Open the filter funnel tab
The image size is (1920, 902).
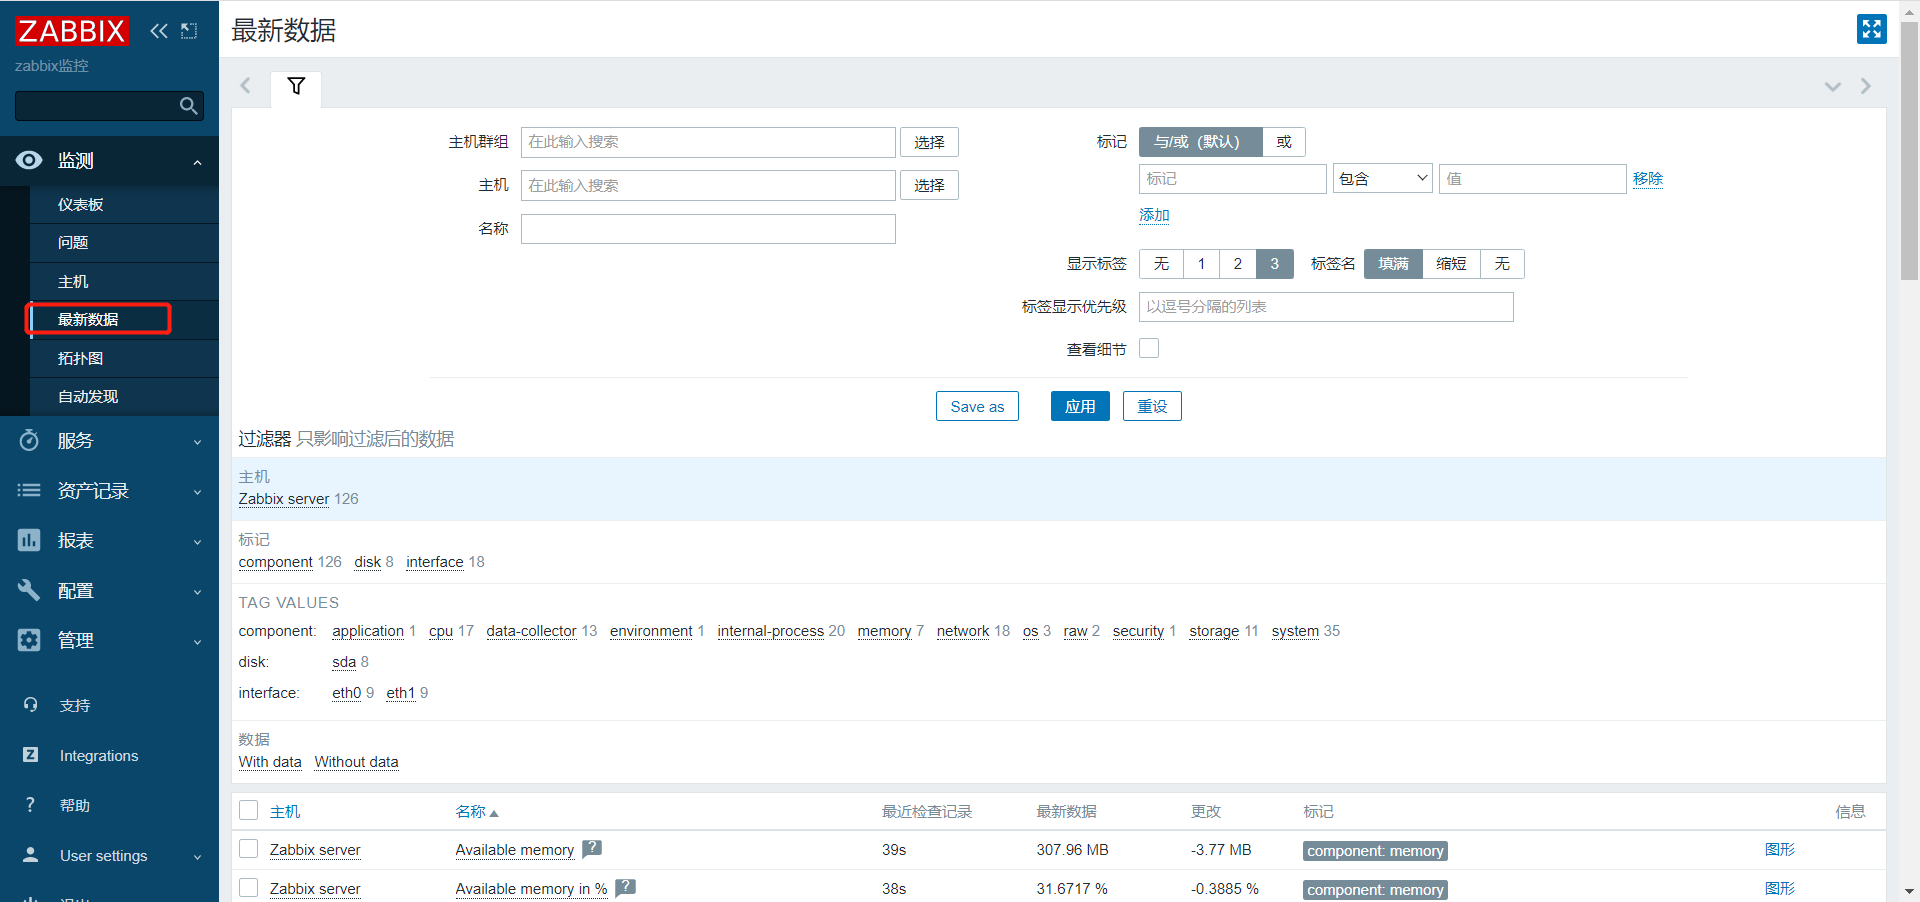[x=296, y=87]
